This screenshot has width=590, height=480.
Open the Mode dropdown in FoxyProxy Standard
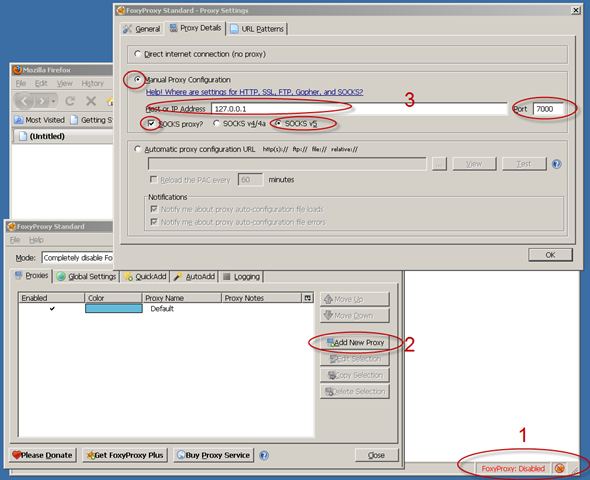click(77, 258)
